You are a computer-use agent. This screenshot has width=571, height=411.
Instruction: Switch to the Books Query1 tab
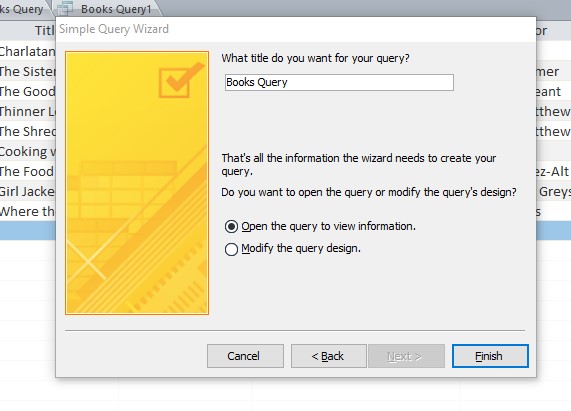(107, 9)
